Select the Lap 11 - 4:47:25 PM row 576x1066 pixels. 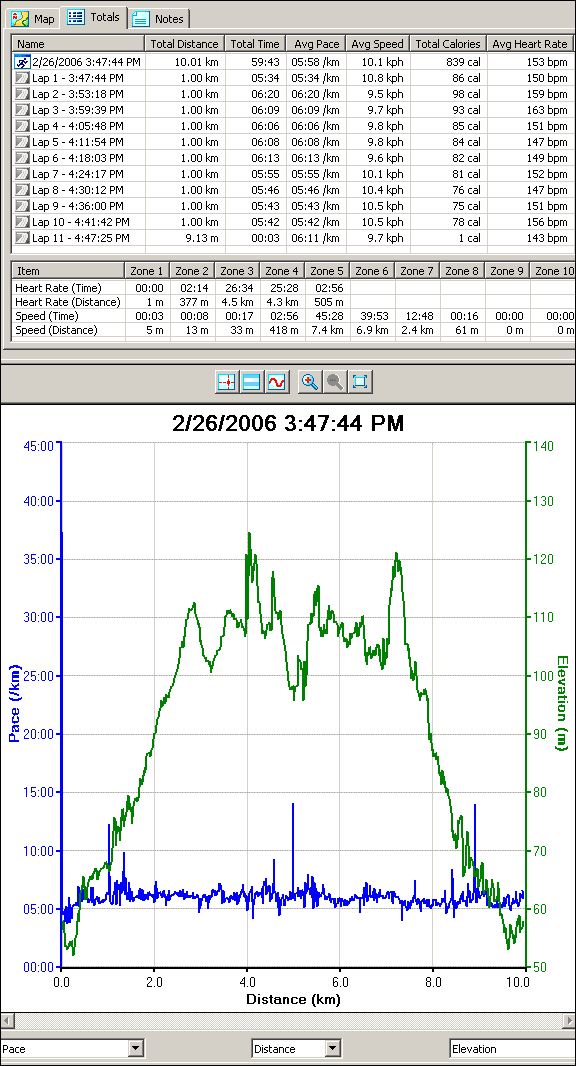[292, 238]
